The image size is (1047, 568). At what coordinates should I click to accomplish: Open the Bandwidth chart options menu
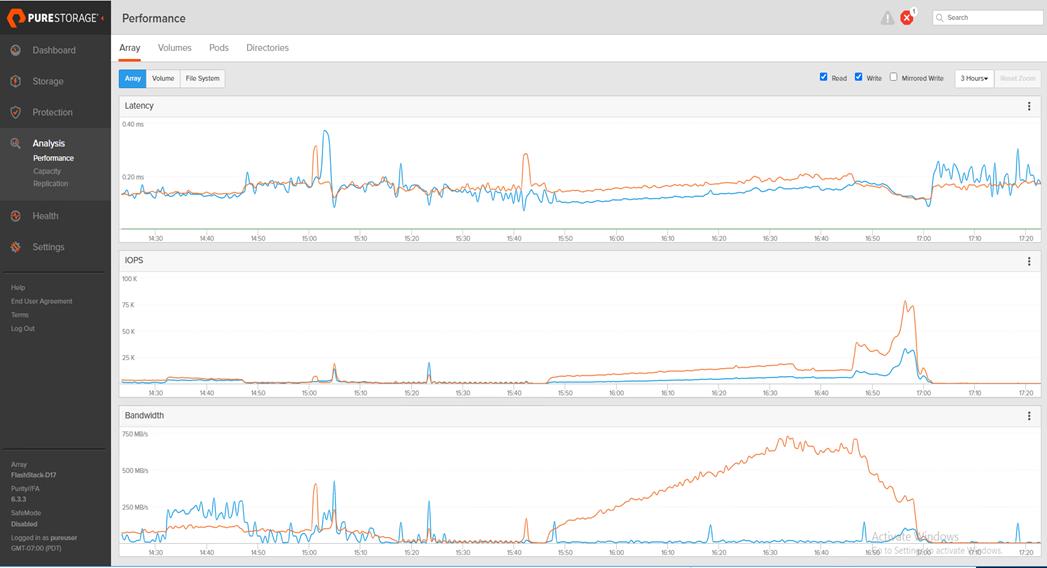[1029, 416]
